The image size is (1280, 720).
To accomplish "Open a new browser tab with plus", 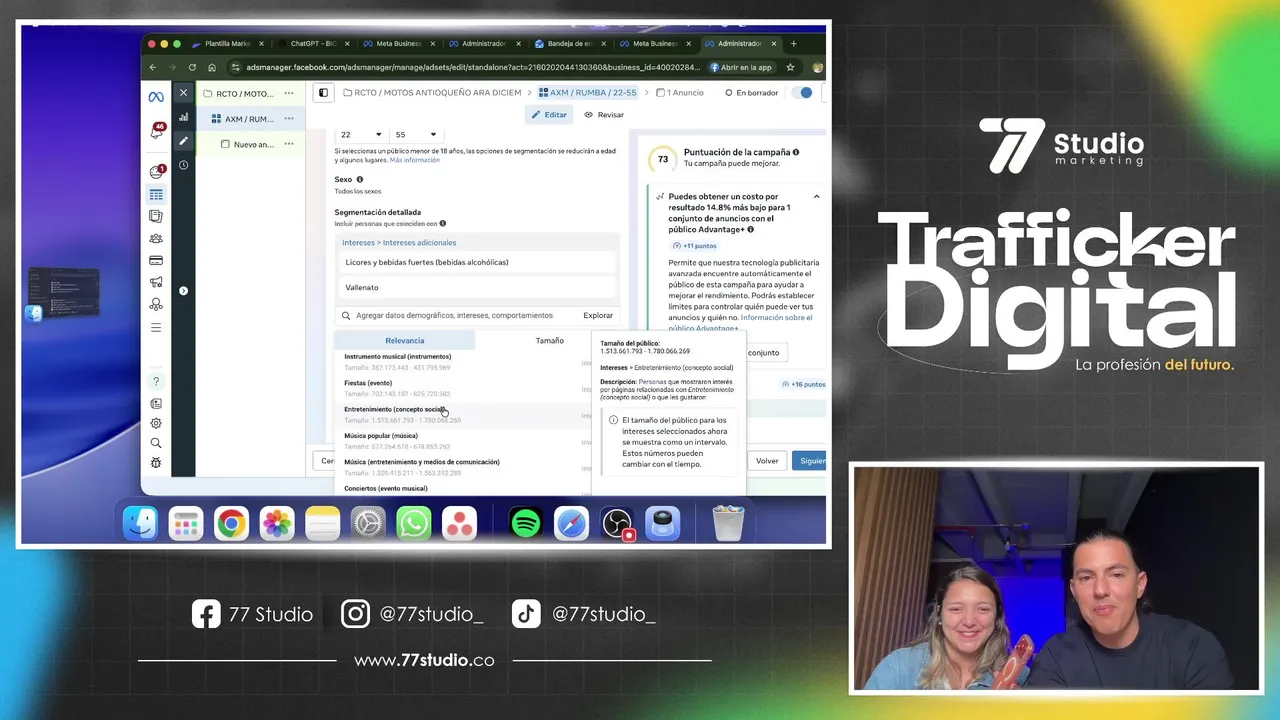I will 794,44.
